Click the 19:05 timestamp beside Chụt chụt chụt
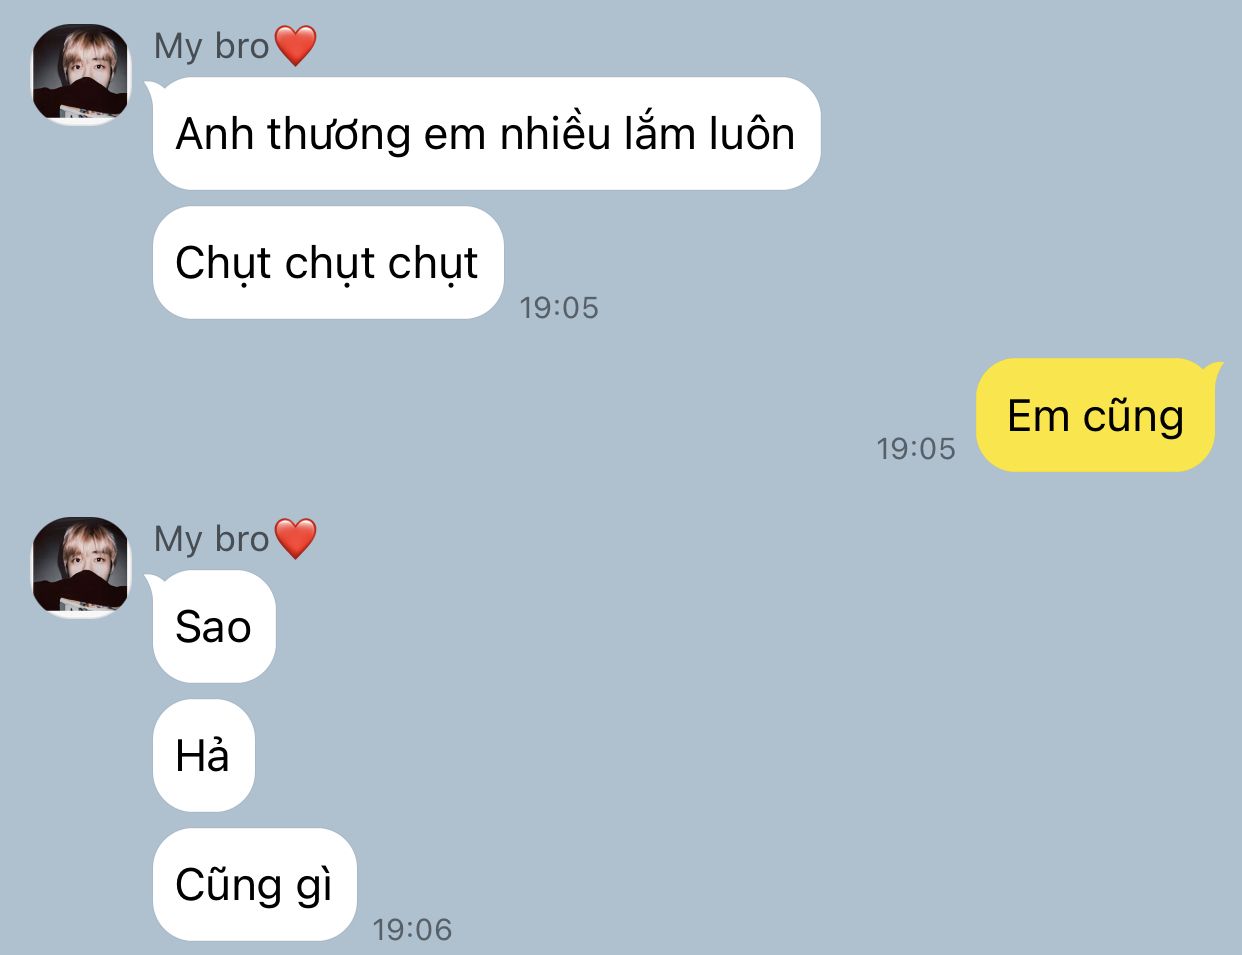Image resolution: width=1242 pixels, height=955 pixels. (x=559, y=307)
